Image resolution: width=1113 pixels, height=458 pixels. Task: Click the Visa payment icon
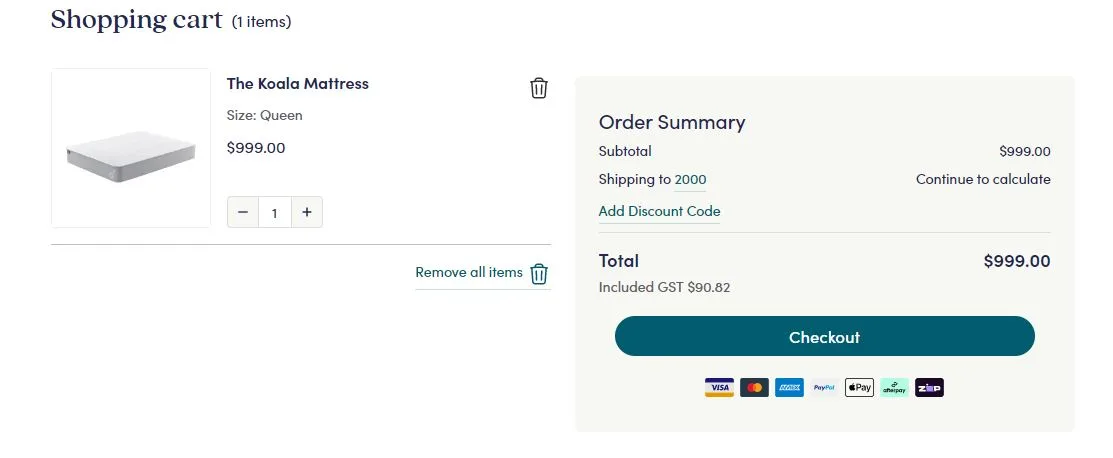pos(719,388)
